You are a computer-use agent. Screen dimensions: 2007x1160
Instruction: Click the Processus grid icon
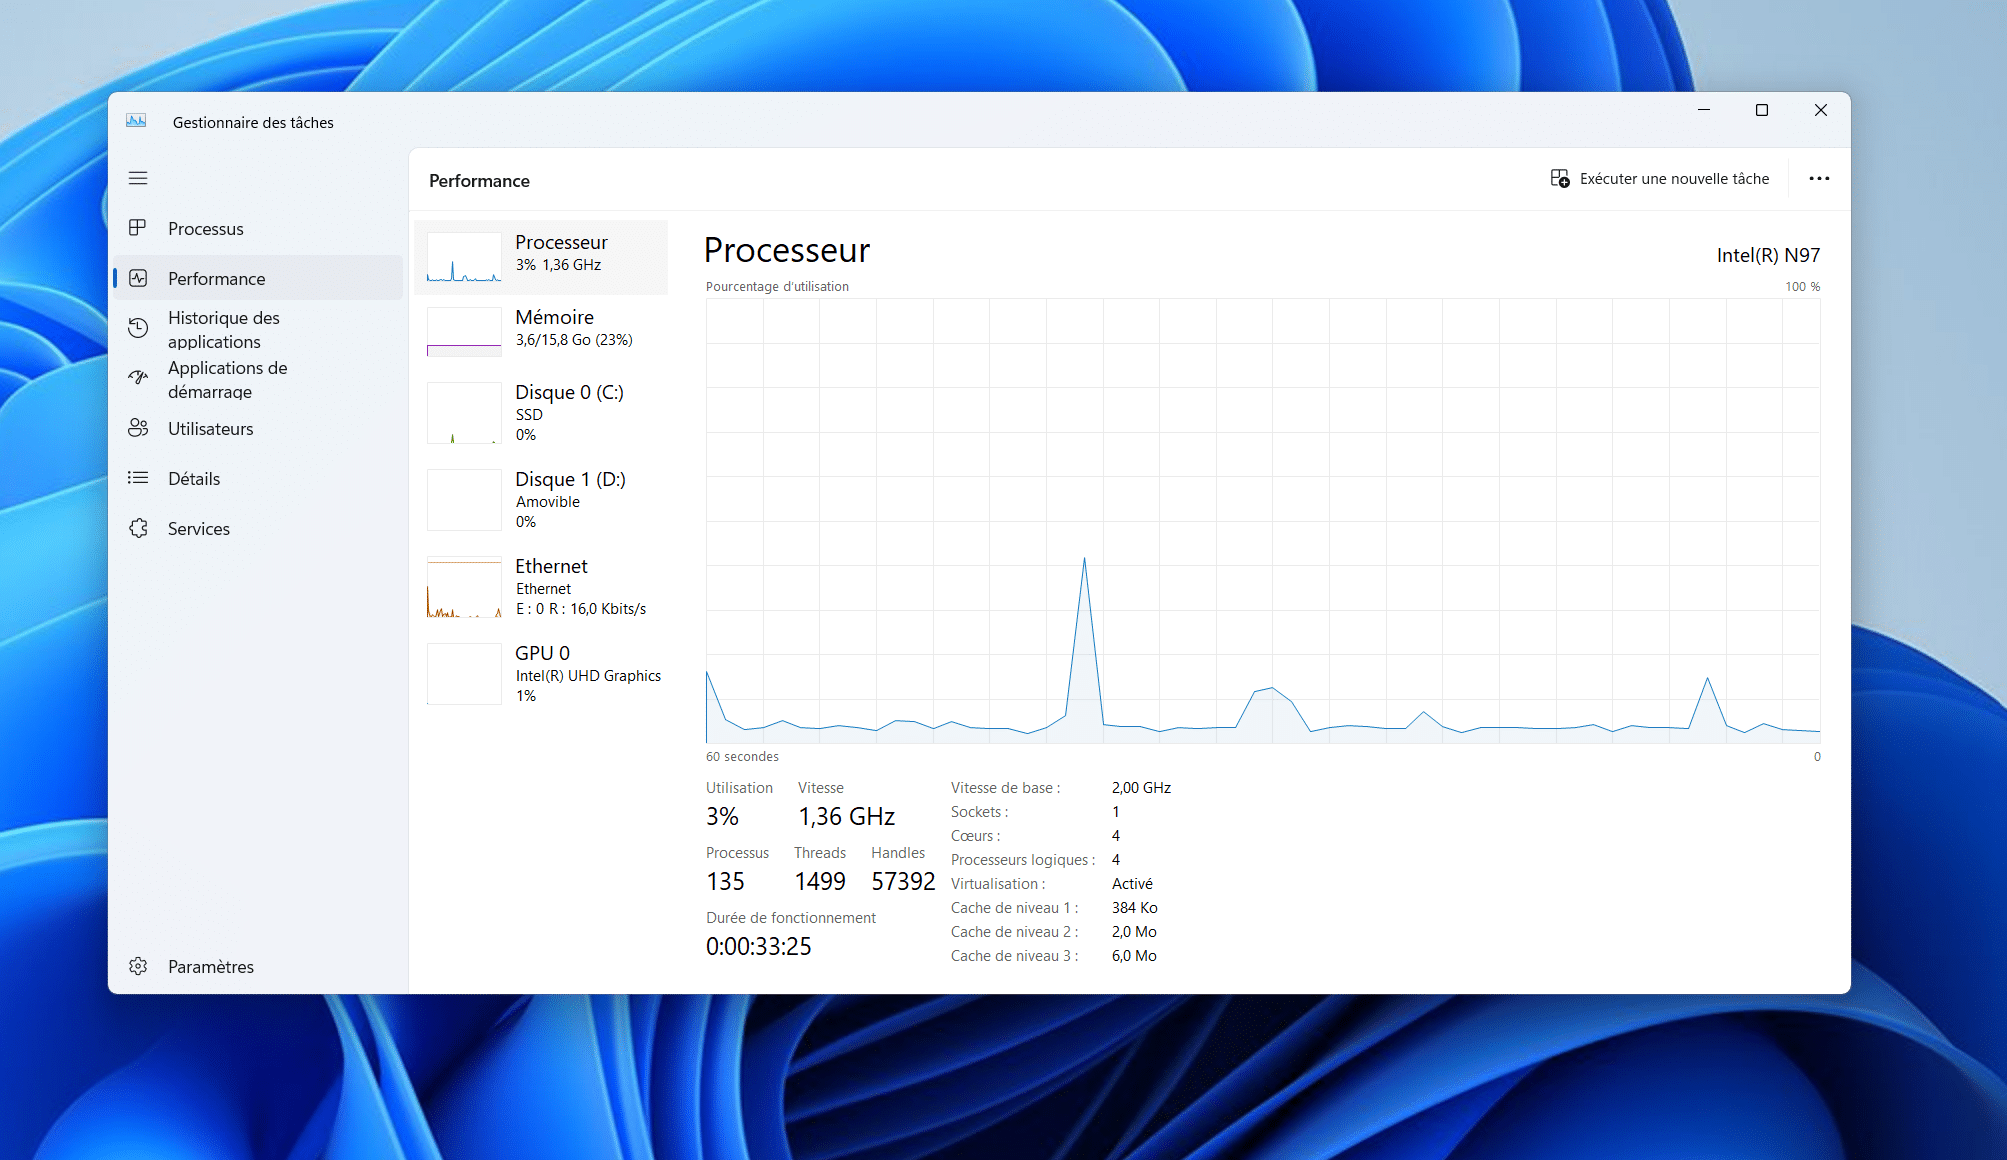(x=138, y=228)
